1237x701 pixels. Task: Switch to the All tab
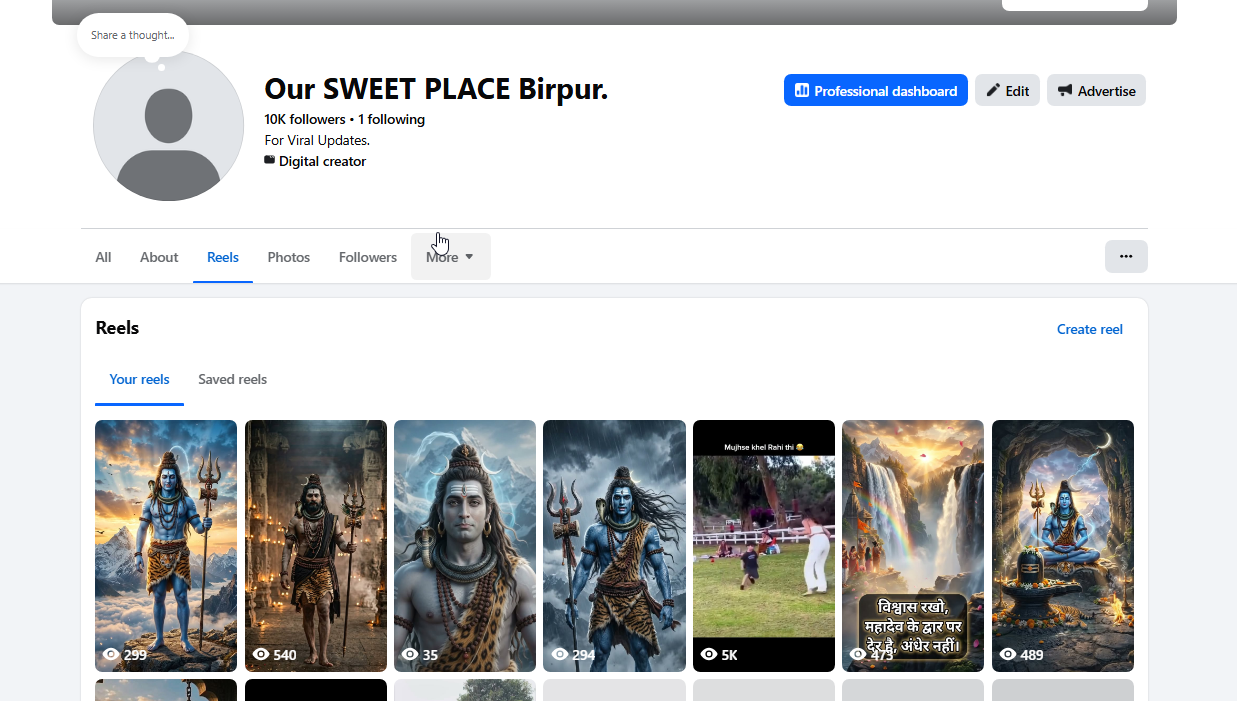click(103, 257)
